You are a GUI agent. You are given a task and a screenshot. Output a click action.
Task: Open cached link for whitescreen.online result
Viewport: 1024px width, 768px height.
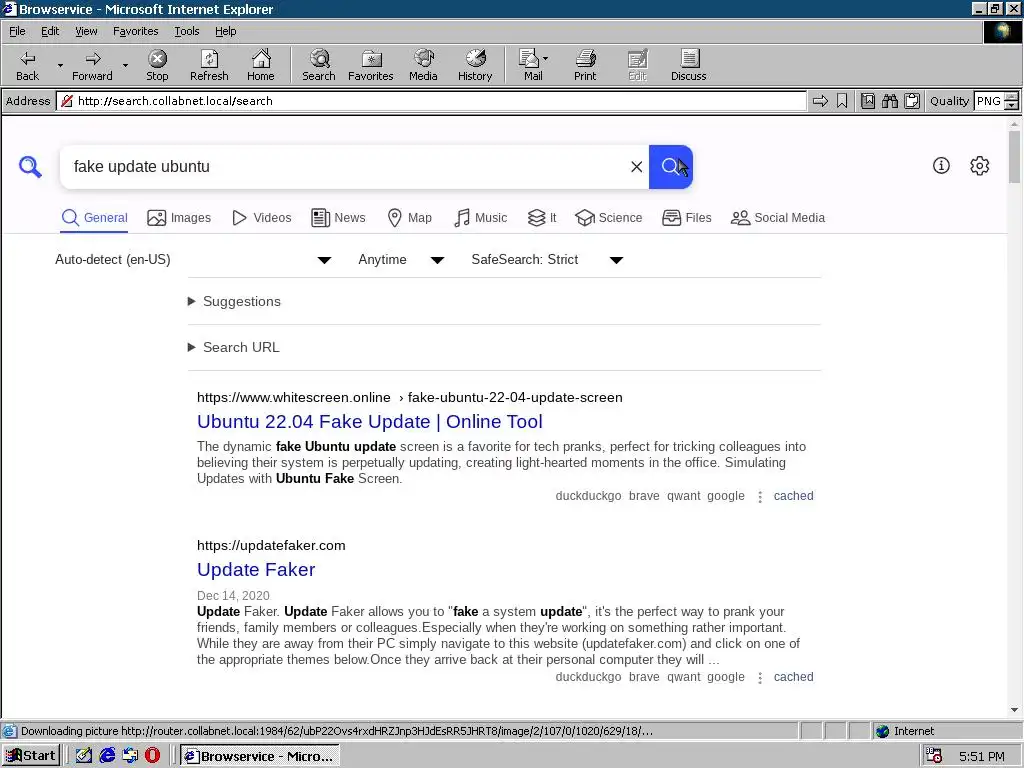tap(793, 496)
